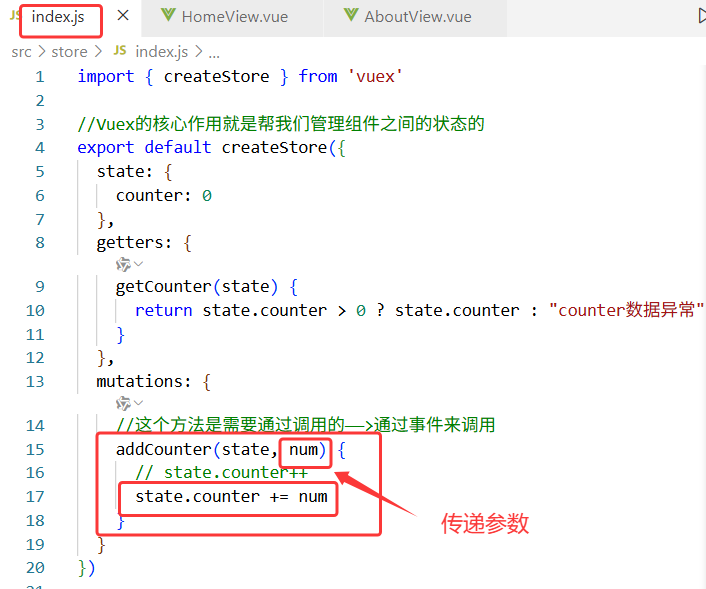Expand dropdown chevron above getCounter

click(x=138, y=264)
